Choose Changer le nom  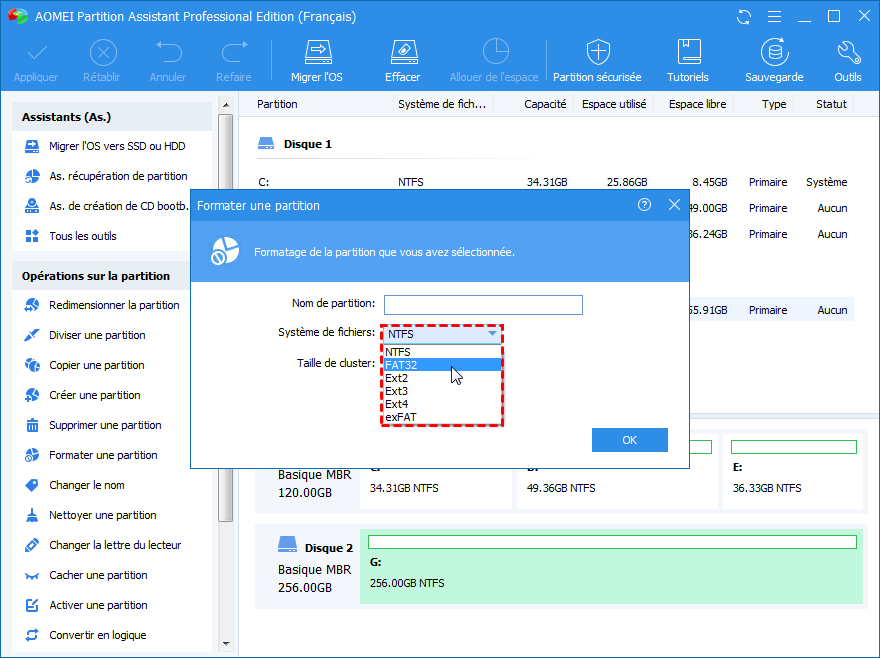click(74, 485)
